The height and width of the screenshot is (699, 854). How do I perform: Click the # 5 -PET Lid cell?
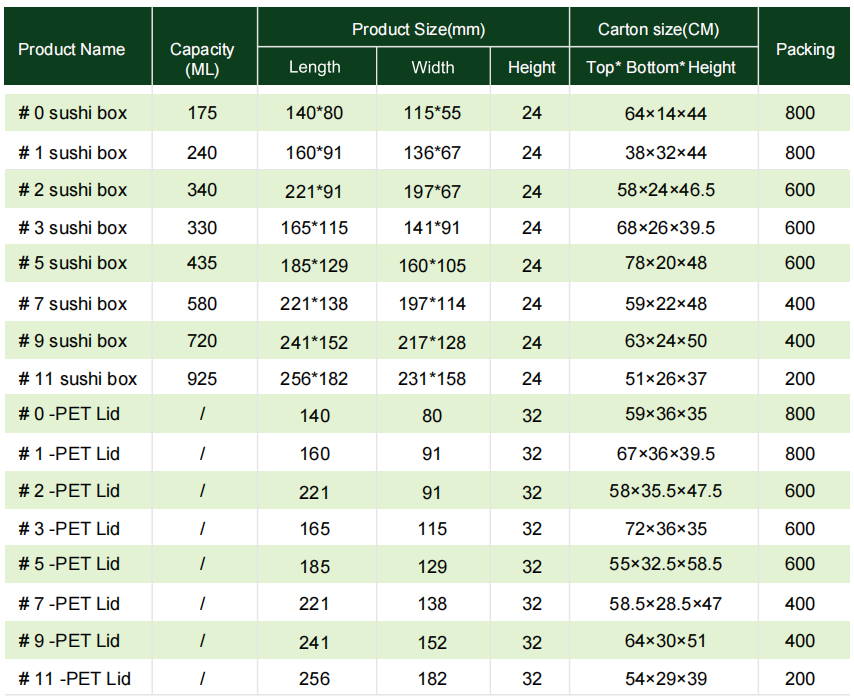tap(69, 565)
